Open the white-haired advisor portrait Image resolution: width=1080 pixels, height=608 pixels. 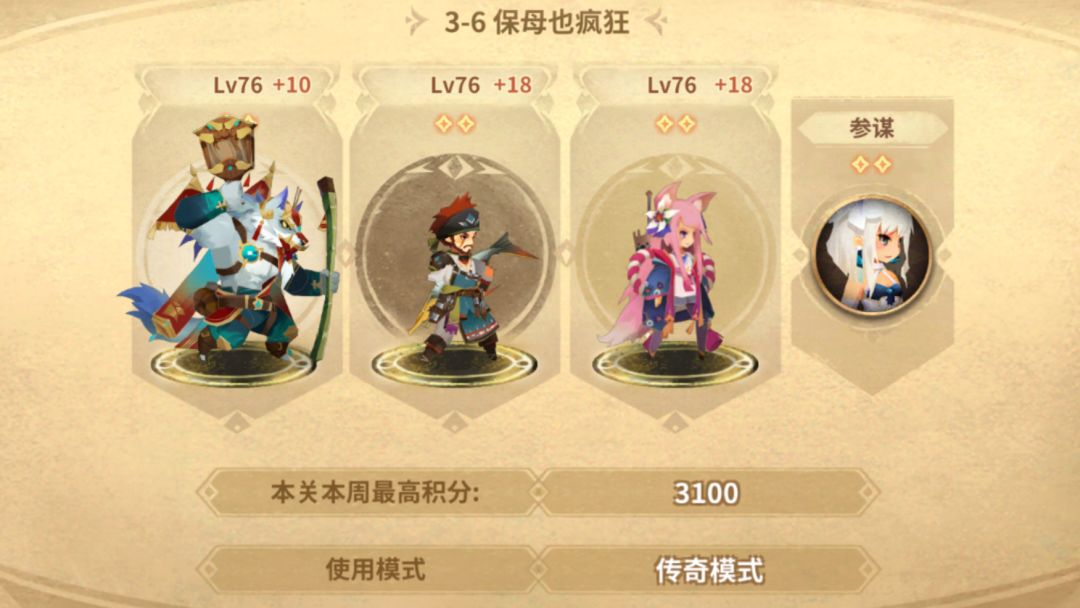point(873,255)
